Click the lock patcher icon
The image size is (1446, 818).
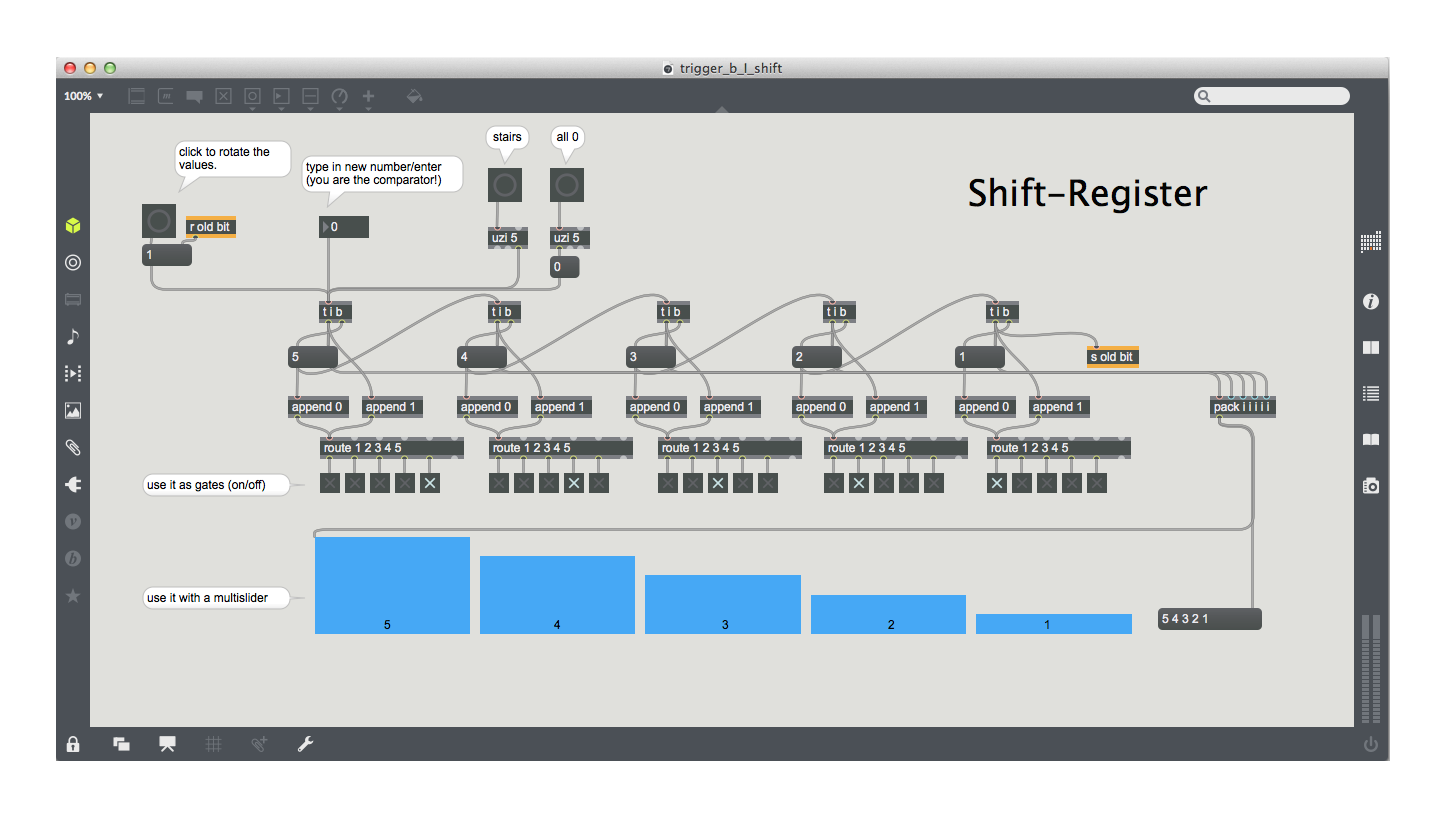[x=73, y=744]
